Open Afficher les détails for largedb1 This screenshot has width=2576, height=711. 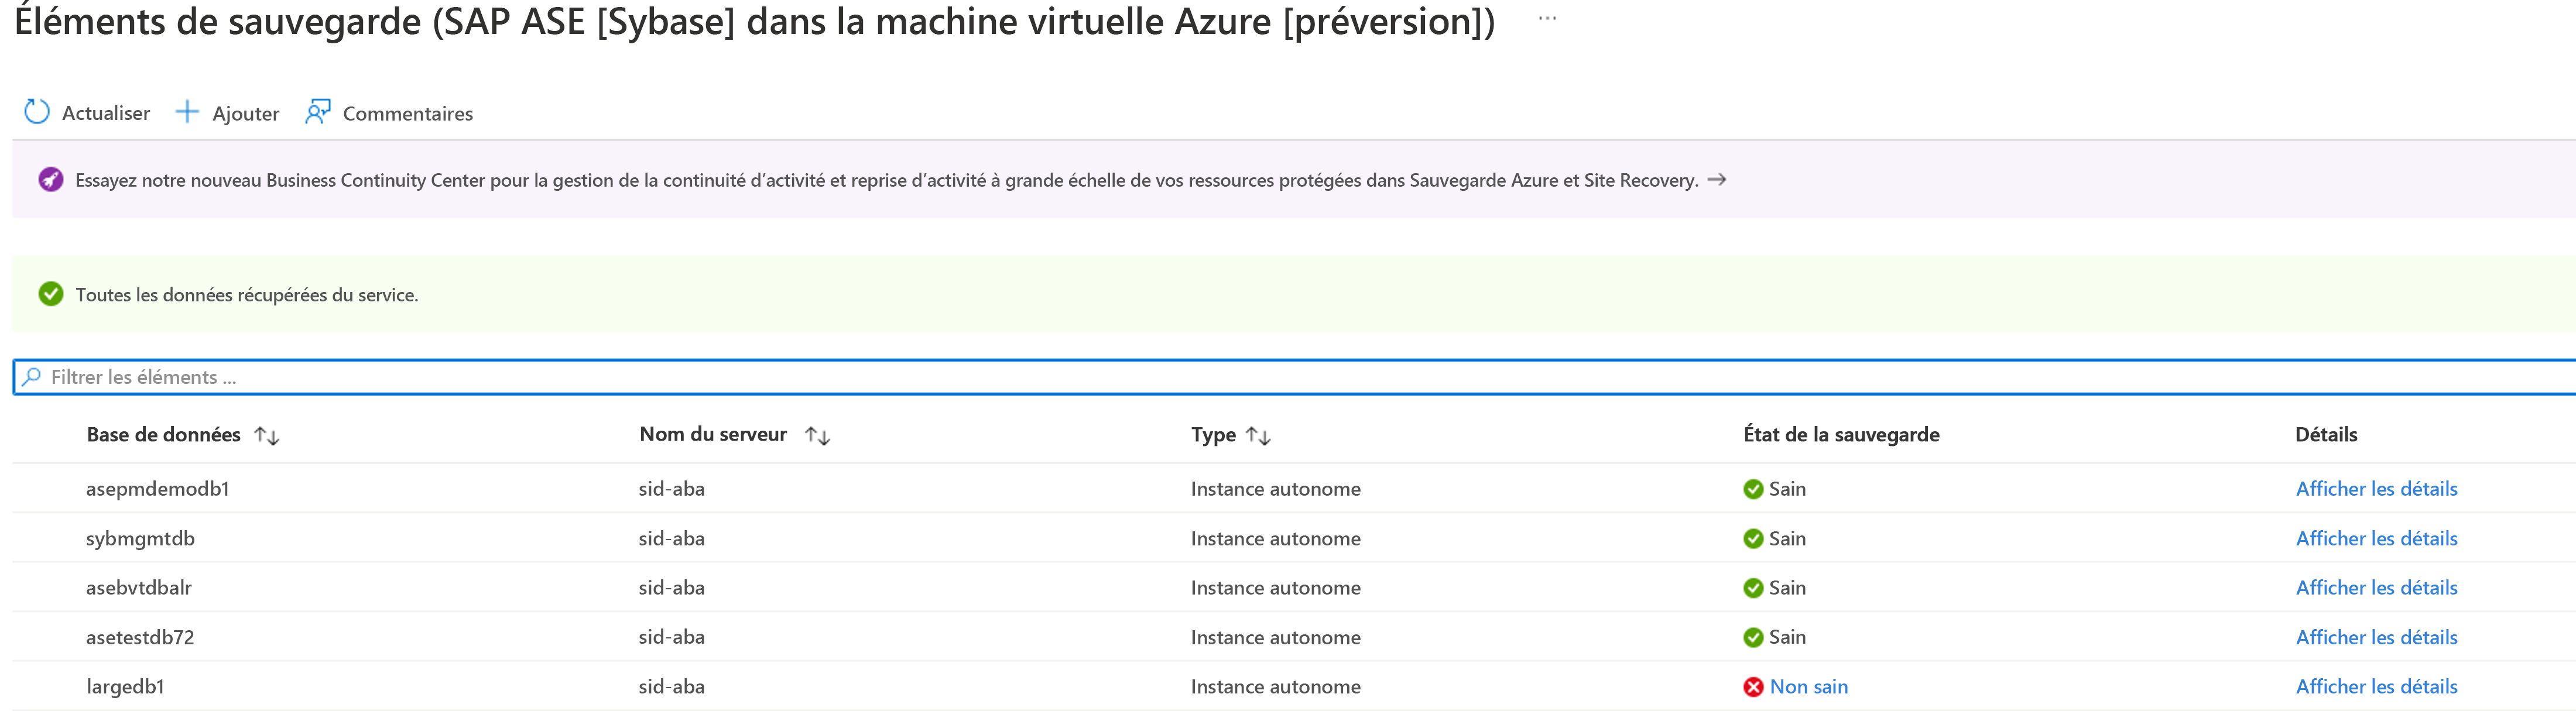(2376, 687)
